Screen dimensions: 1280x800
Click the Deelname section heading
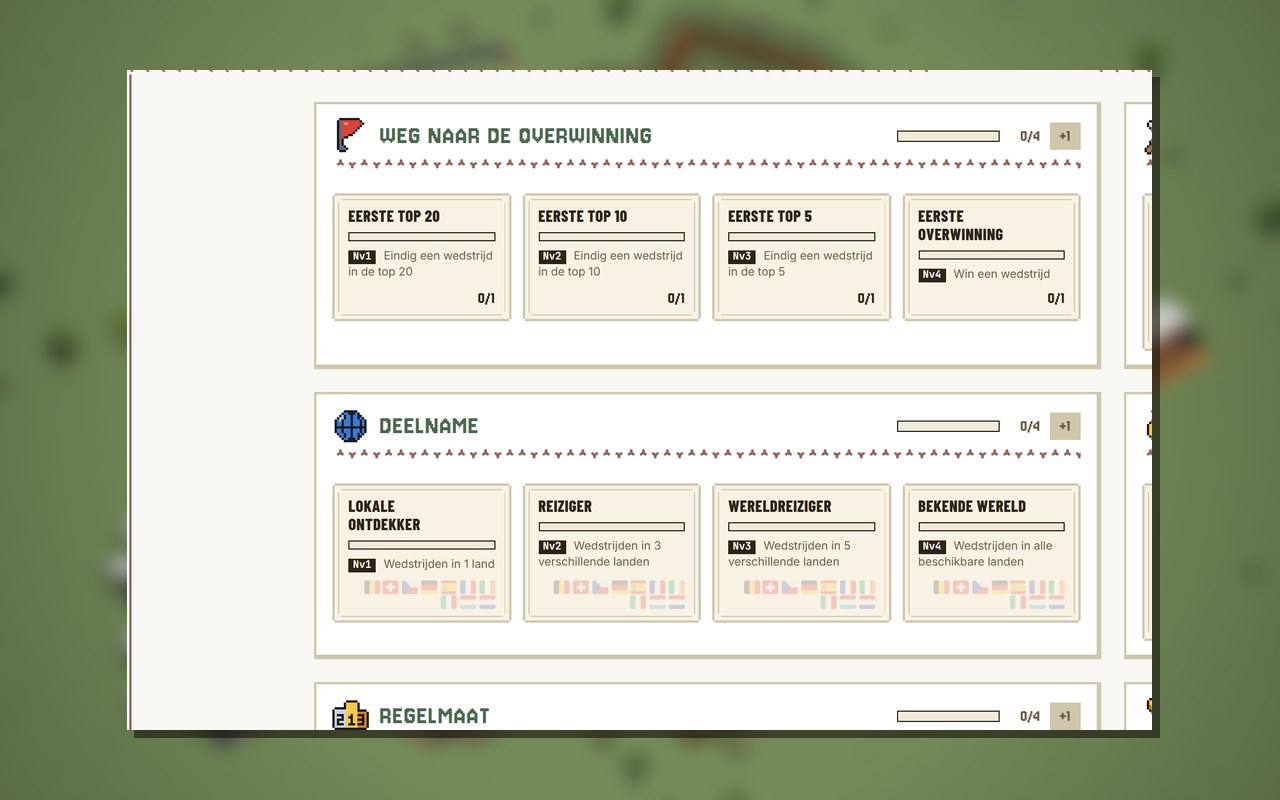pos(428,426)
